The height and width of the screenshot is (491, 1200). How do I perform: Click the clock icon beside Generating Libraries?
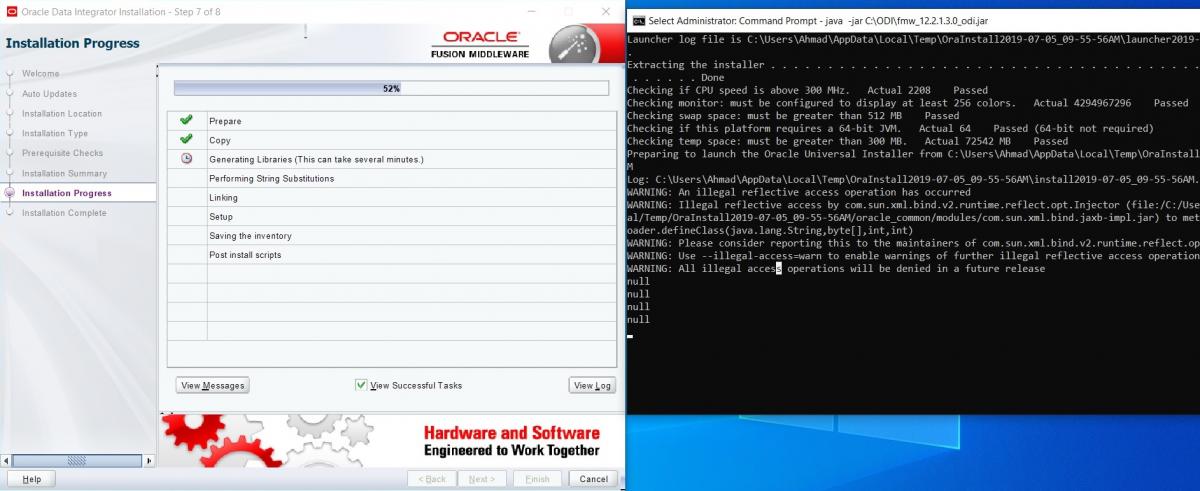[x=186, y=159]
